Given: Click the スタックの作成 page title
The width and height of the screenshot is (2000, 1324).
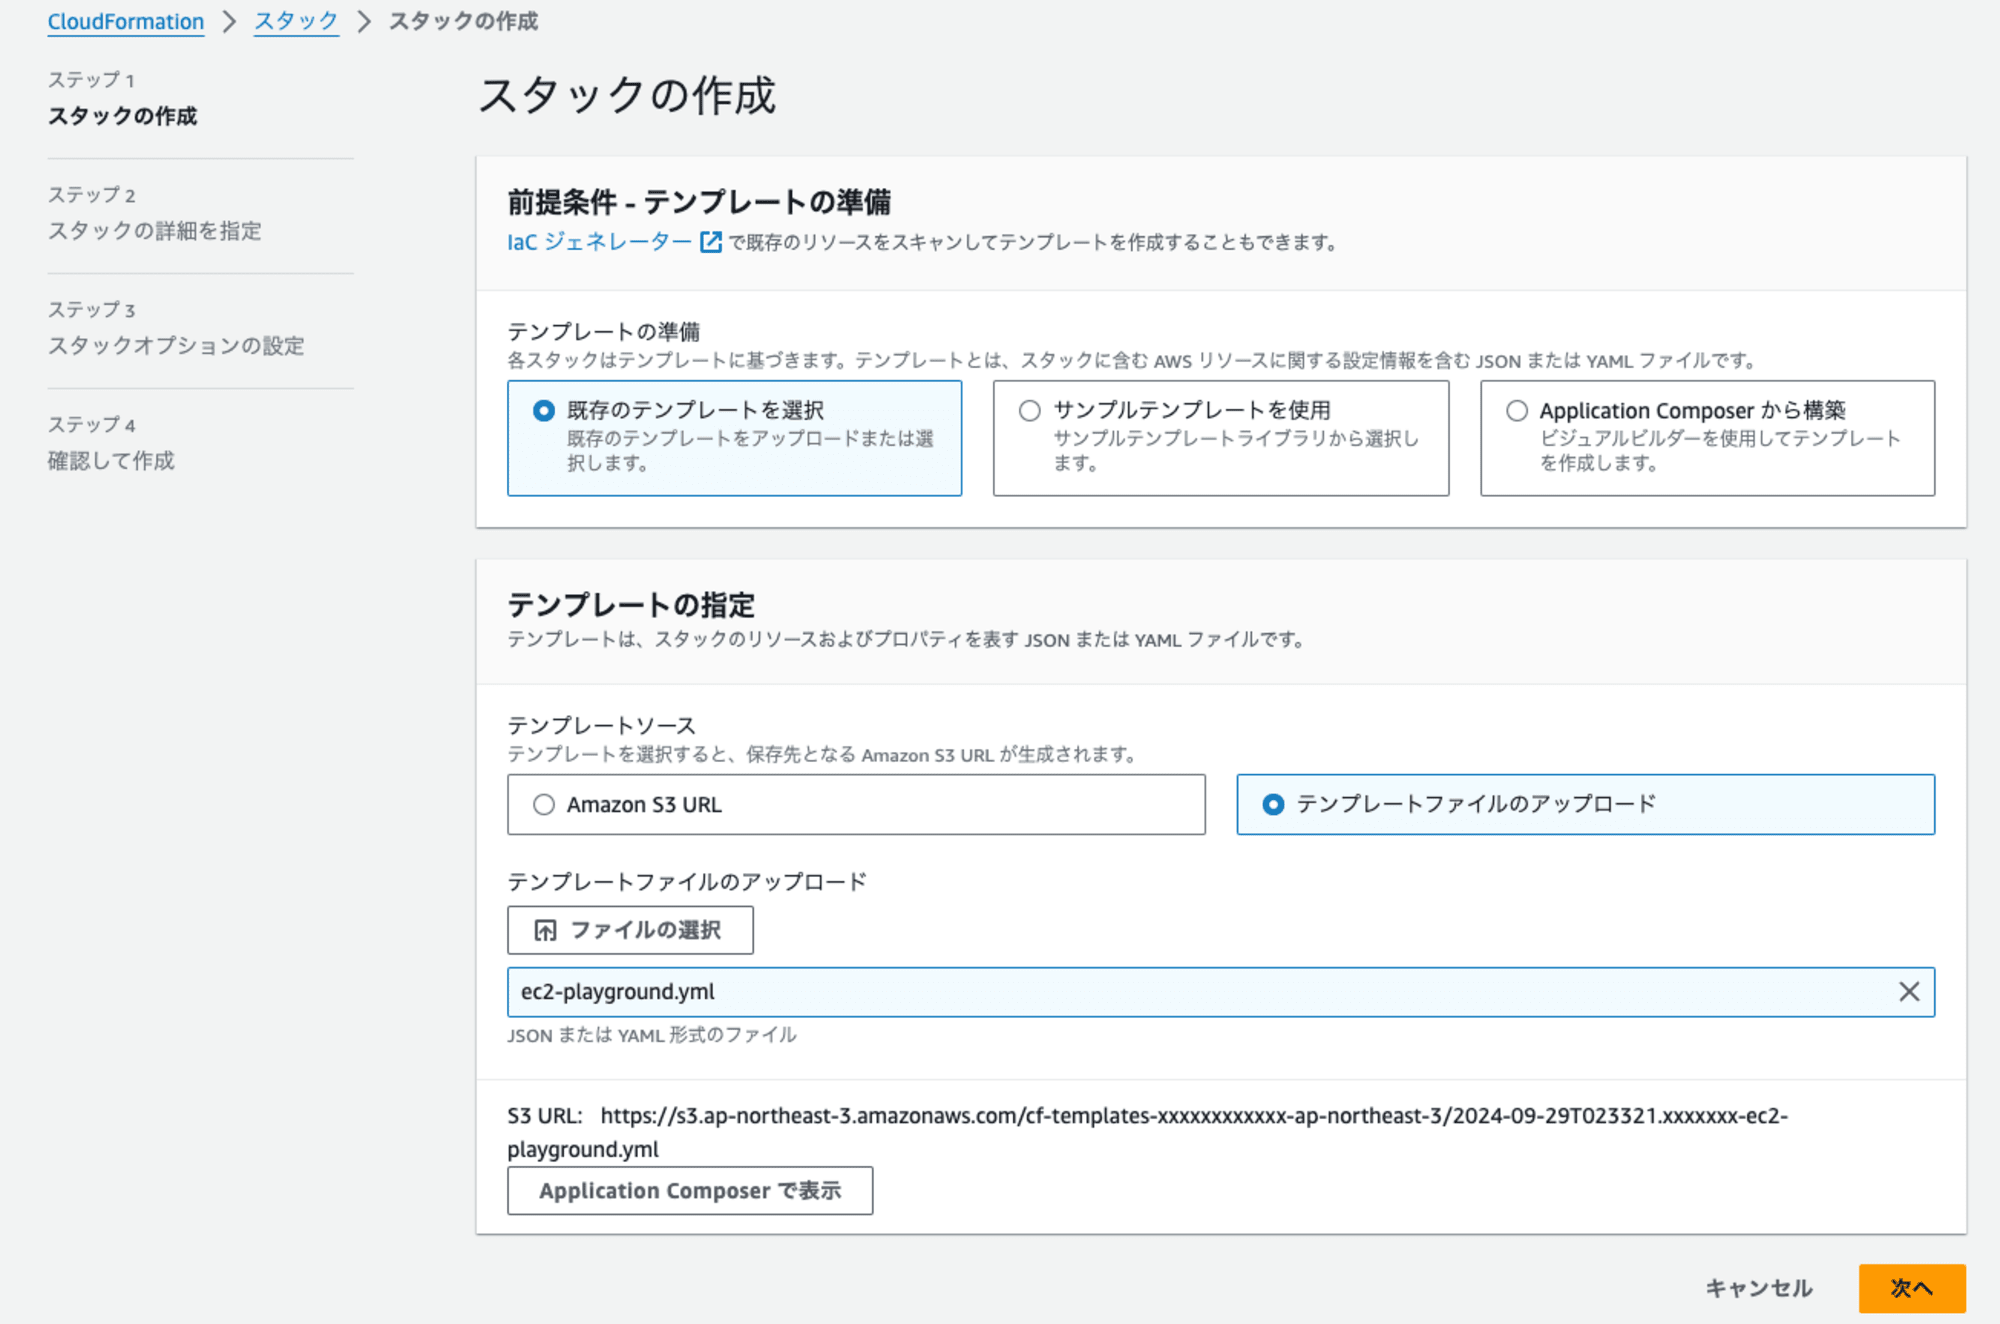Looking at the screenshot, I should coord(627,96).
